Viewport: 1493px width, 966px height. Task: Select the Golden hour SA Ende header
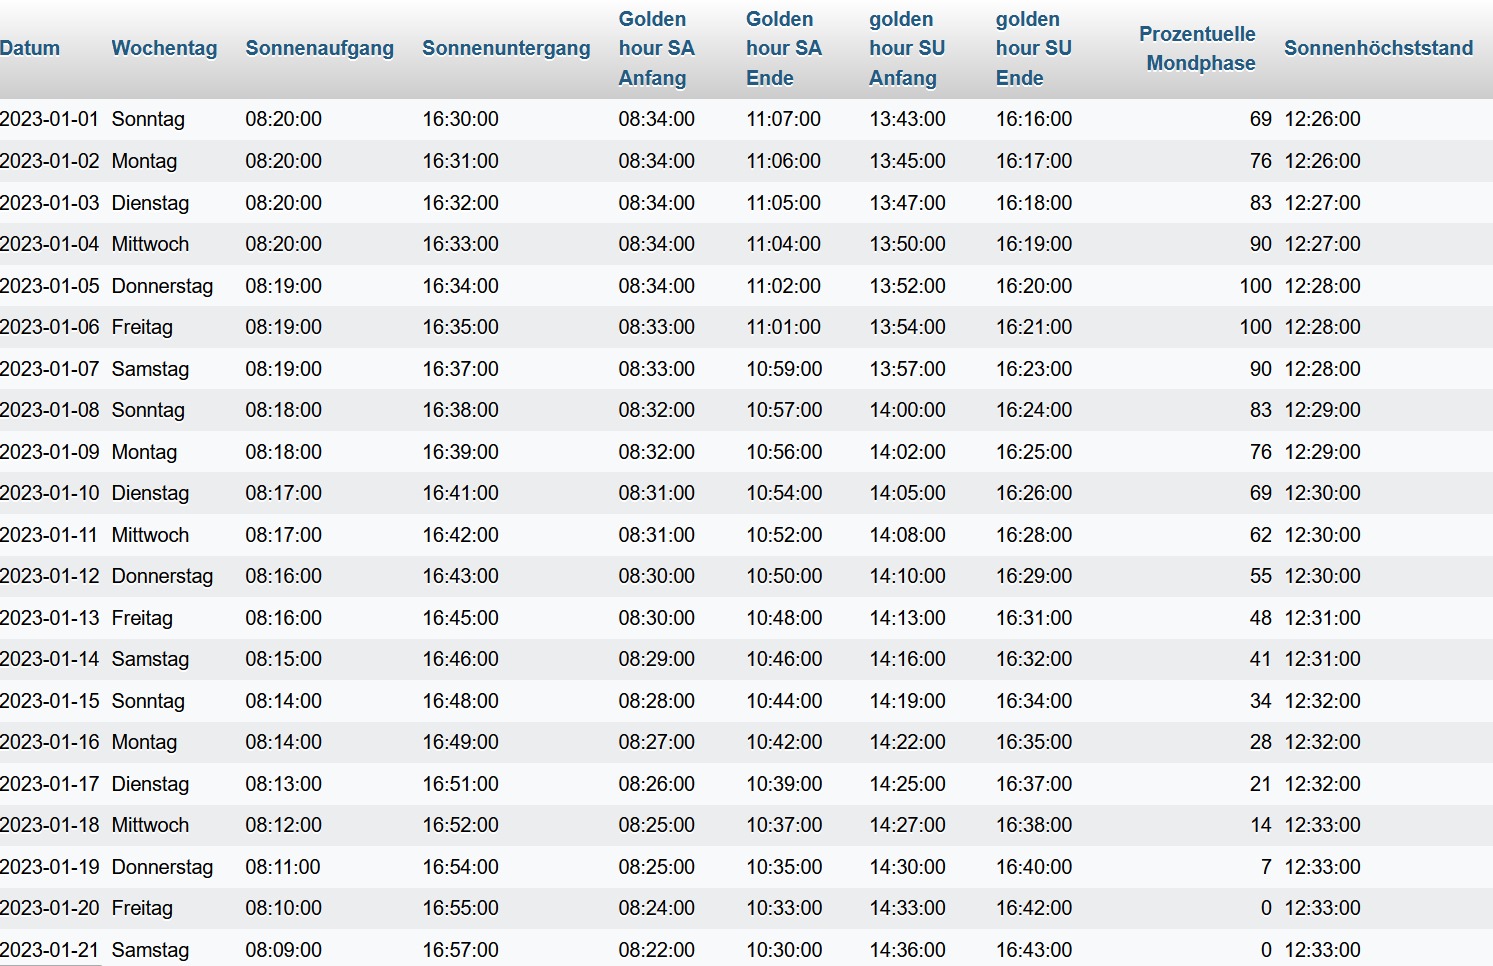pos(783,48)
